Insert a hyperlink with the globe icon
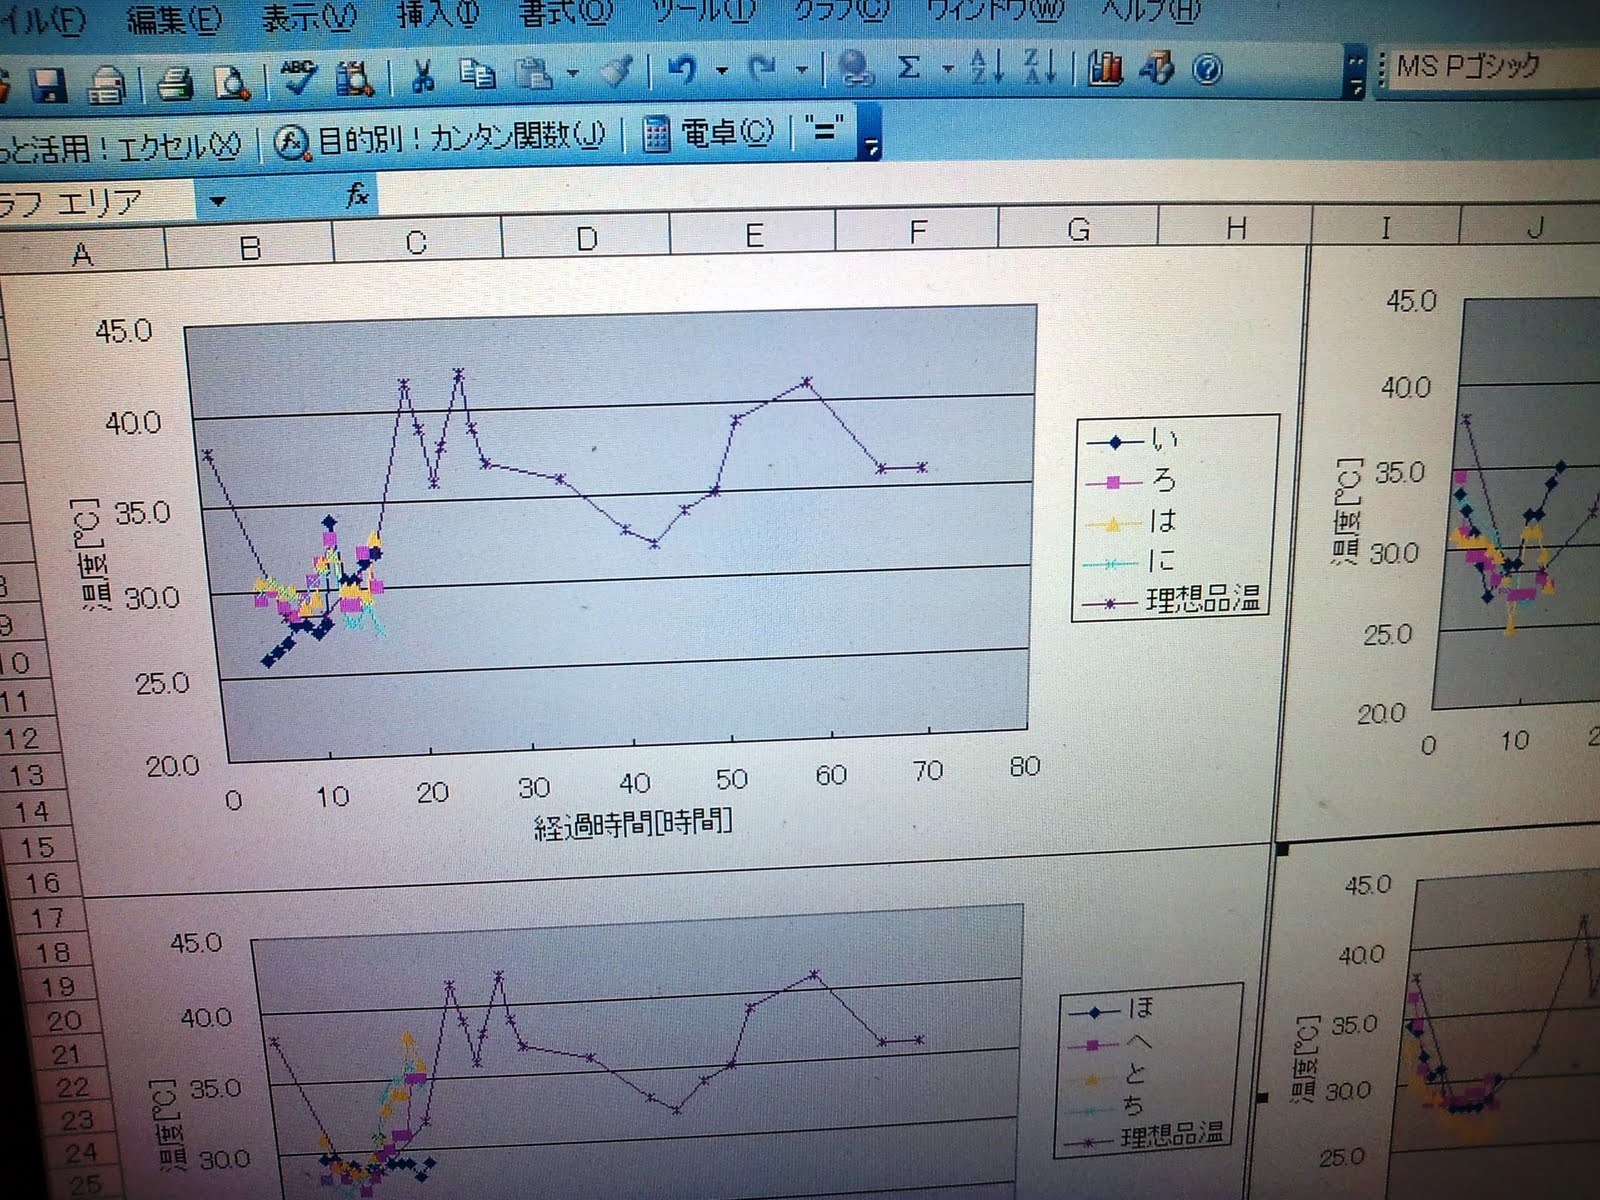Screen dimensions: 1600x1200 [855, 68]
